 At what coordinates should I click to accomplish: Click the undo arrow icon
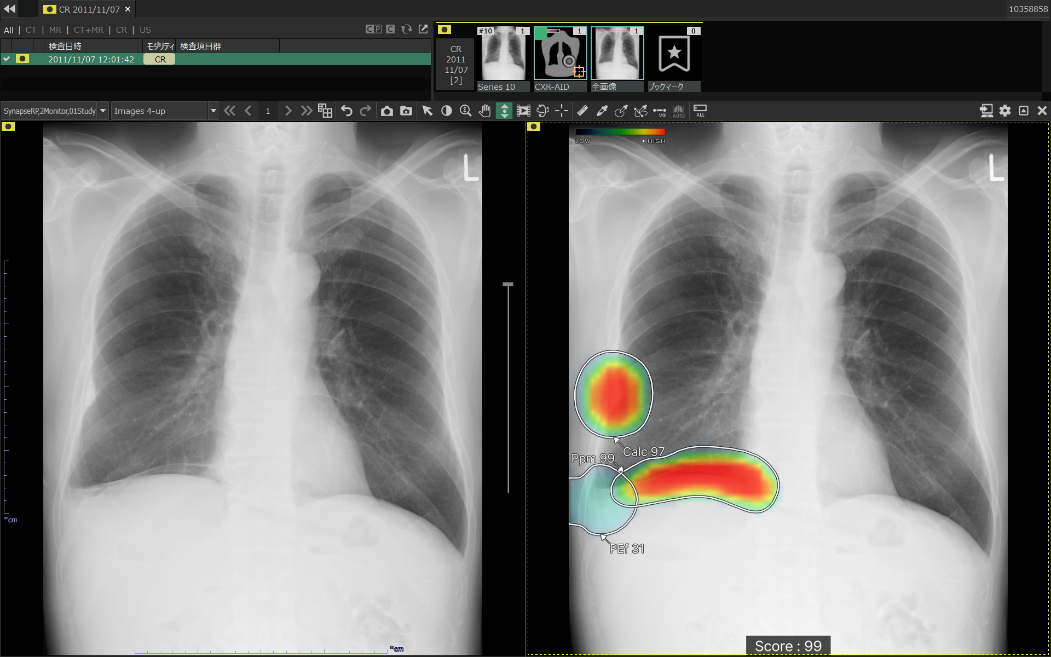tap(347, 110)
